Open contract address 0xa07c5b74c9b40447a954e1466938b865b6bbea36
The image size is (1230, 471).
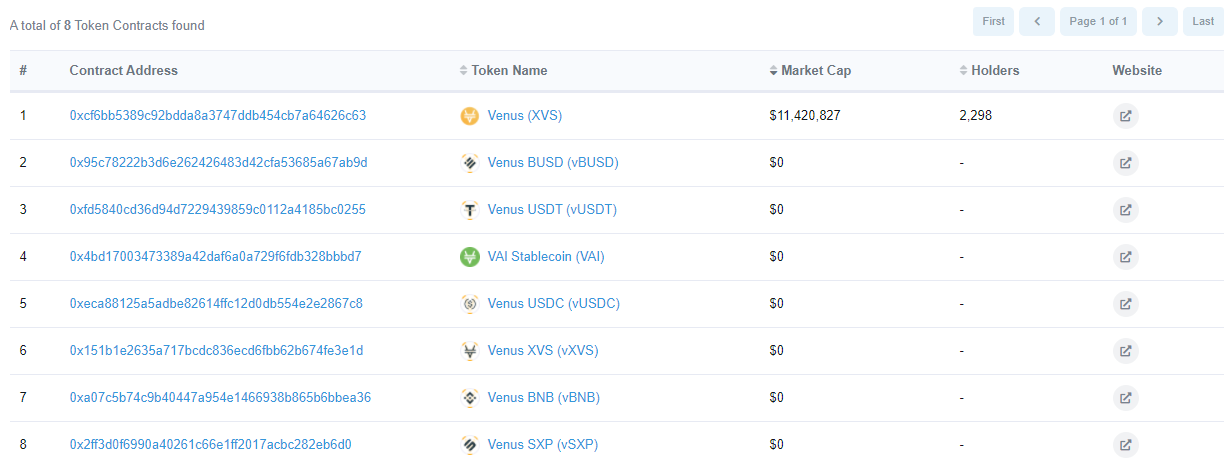(x=220, y=398)
